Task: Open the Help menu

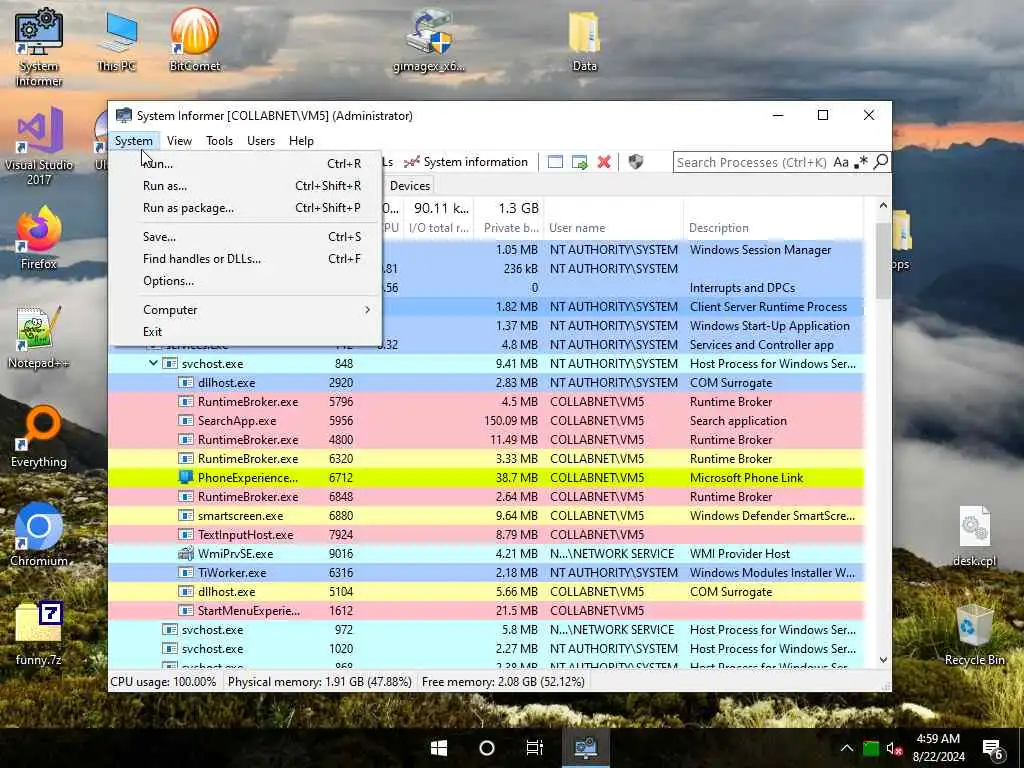Action: coord(301,140)
